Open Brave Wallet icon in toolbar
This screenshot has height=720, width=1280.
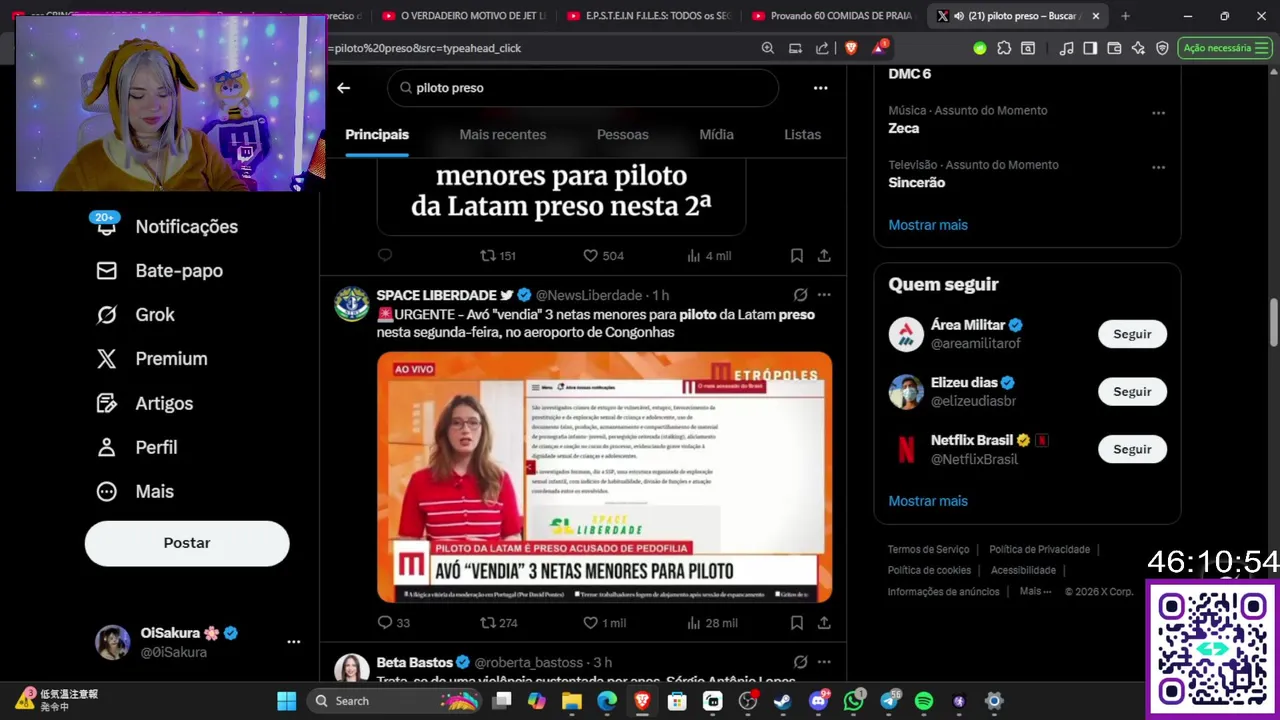(1114, 48)
